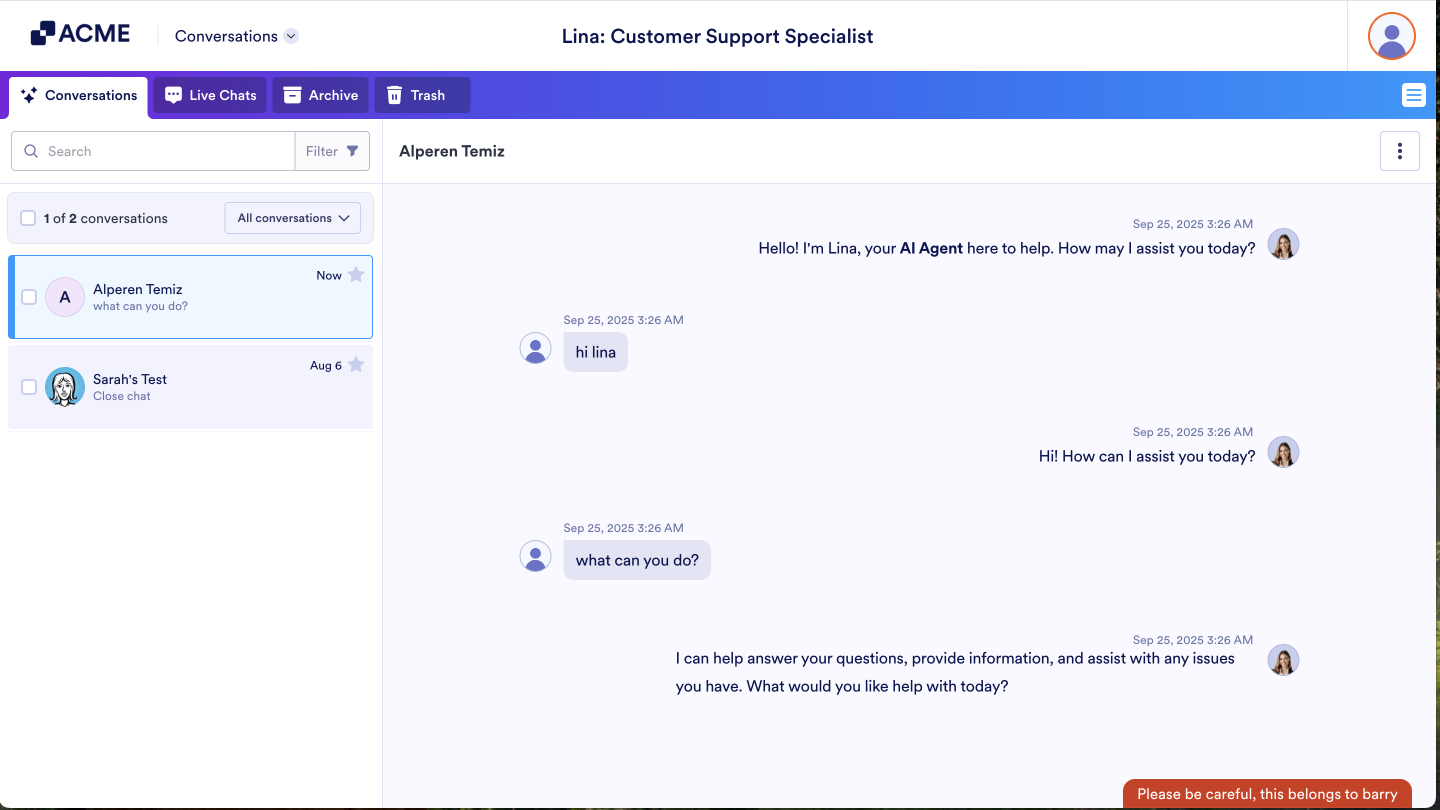Click the ACME logo
The width and height of the screenshot is (1440, 810).
pyautogui.click(x=80, y=33)
